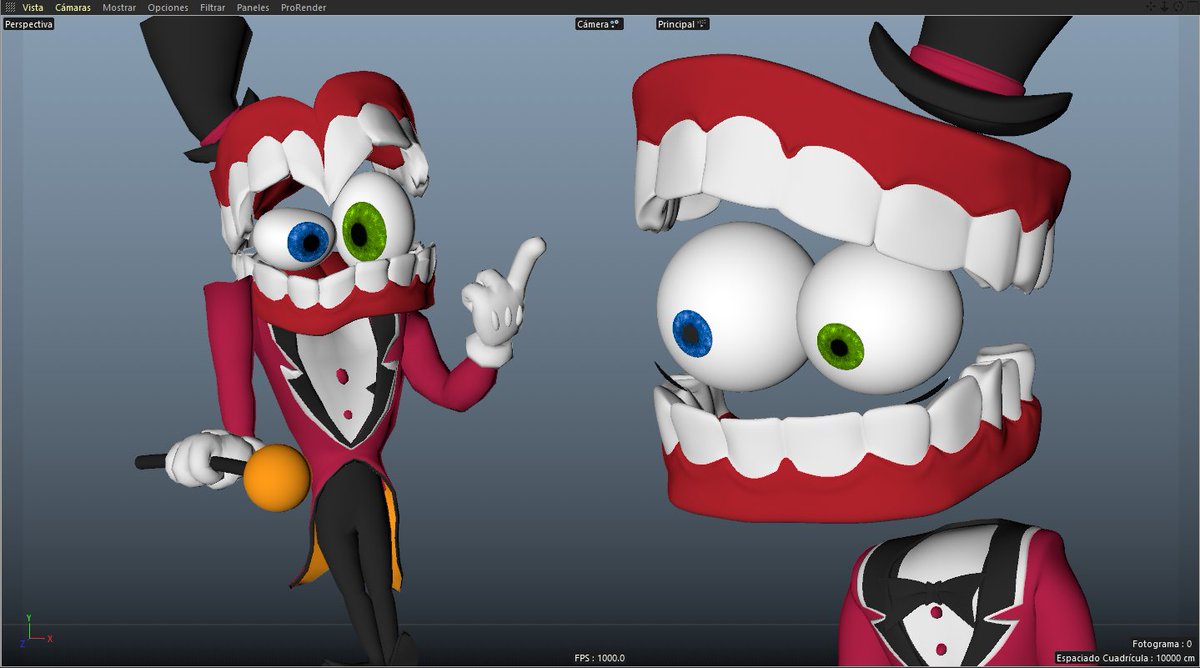Open the Vista menu
This screenshot has height=668, width=1200.
coord(33,7)
